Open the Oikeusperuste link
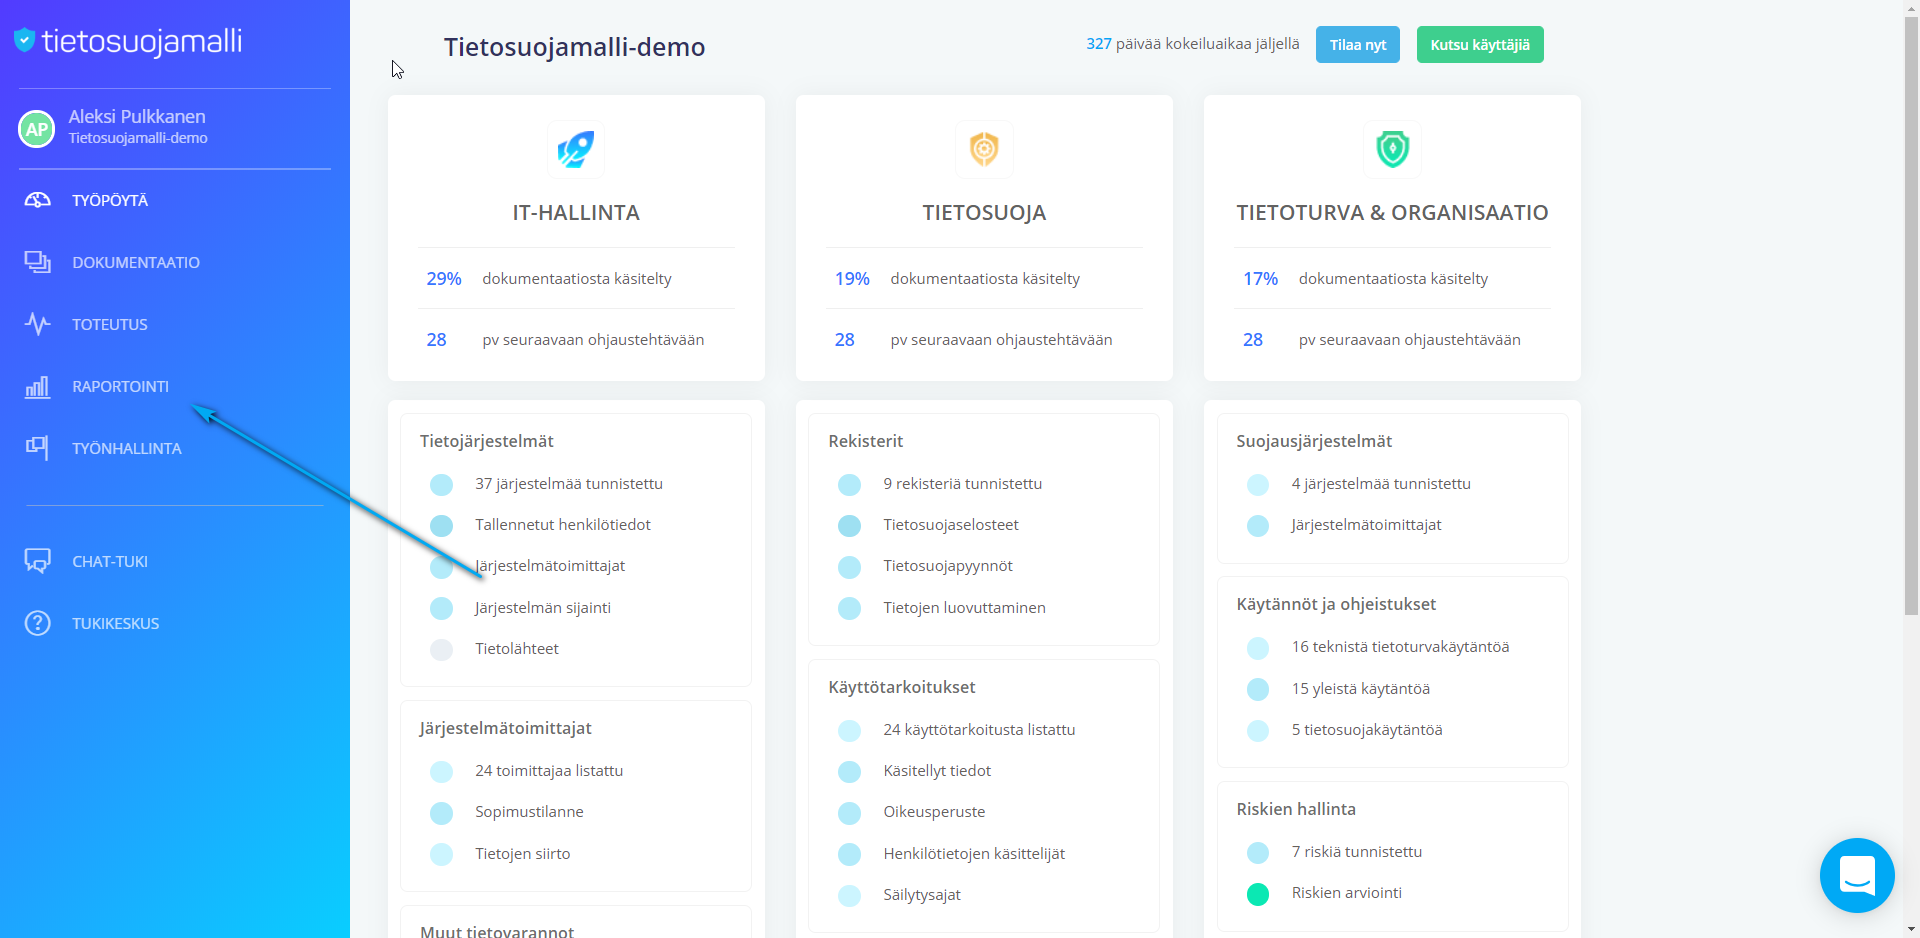The image size is (1920, 938). click(934, 811)
